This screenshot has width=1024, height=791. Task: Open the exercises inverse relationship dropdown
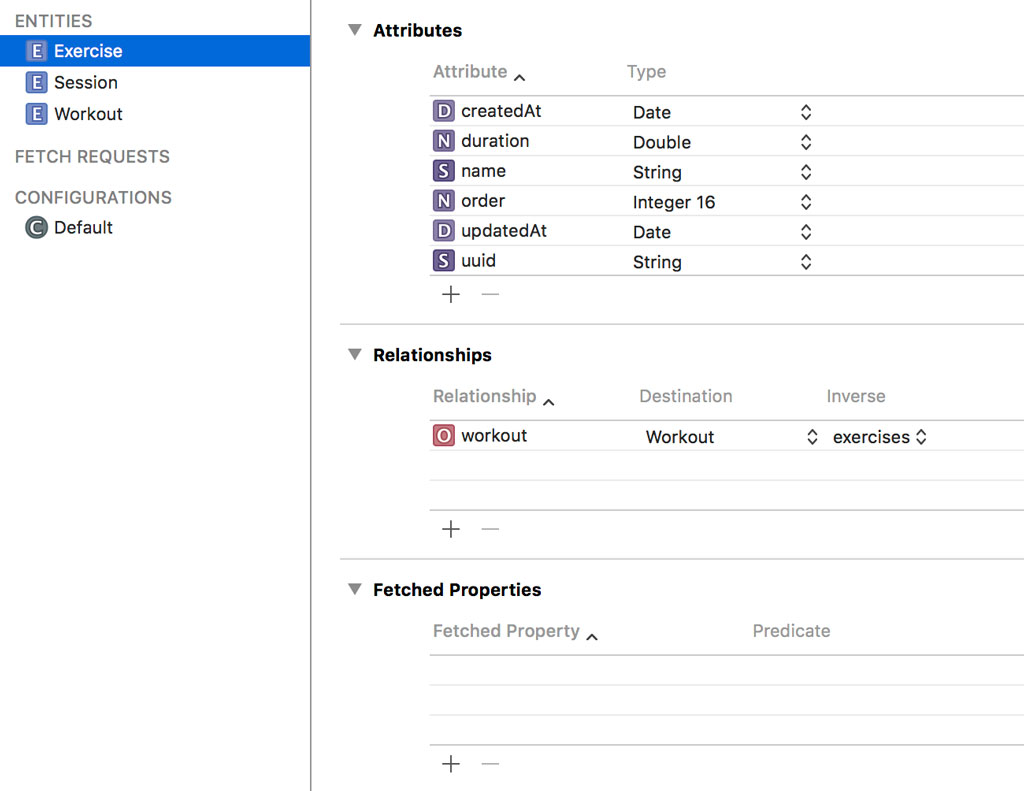click(x=921, y=437)
